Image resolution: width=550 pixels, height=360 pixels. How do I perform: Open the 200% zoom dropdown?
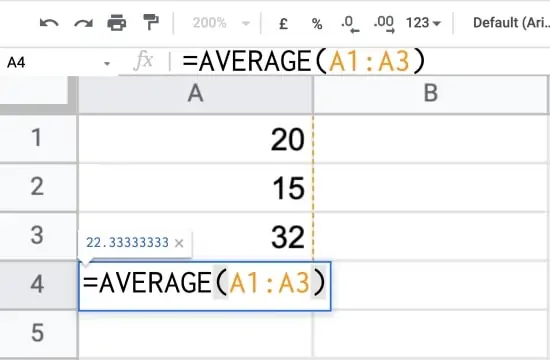(x=221, y=23)
